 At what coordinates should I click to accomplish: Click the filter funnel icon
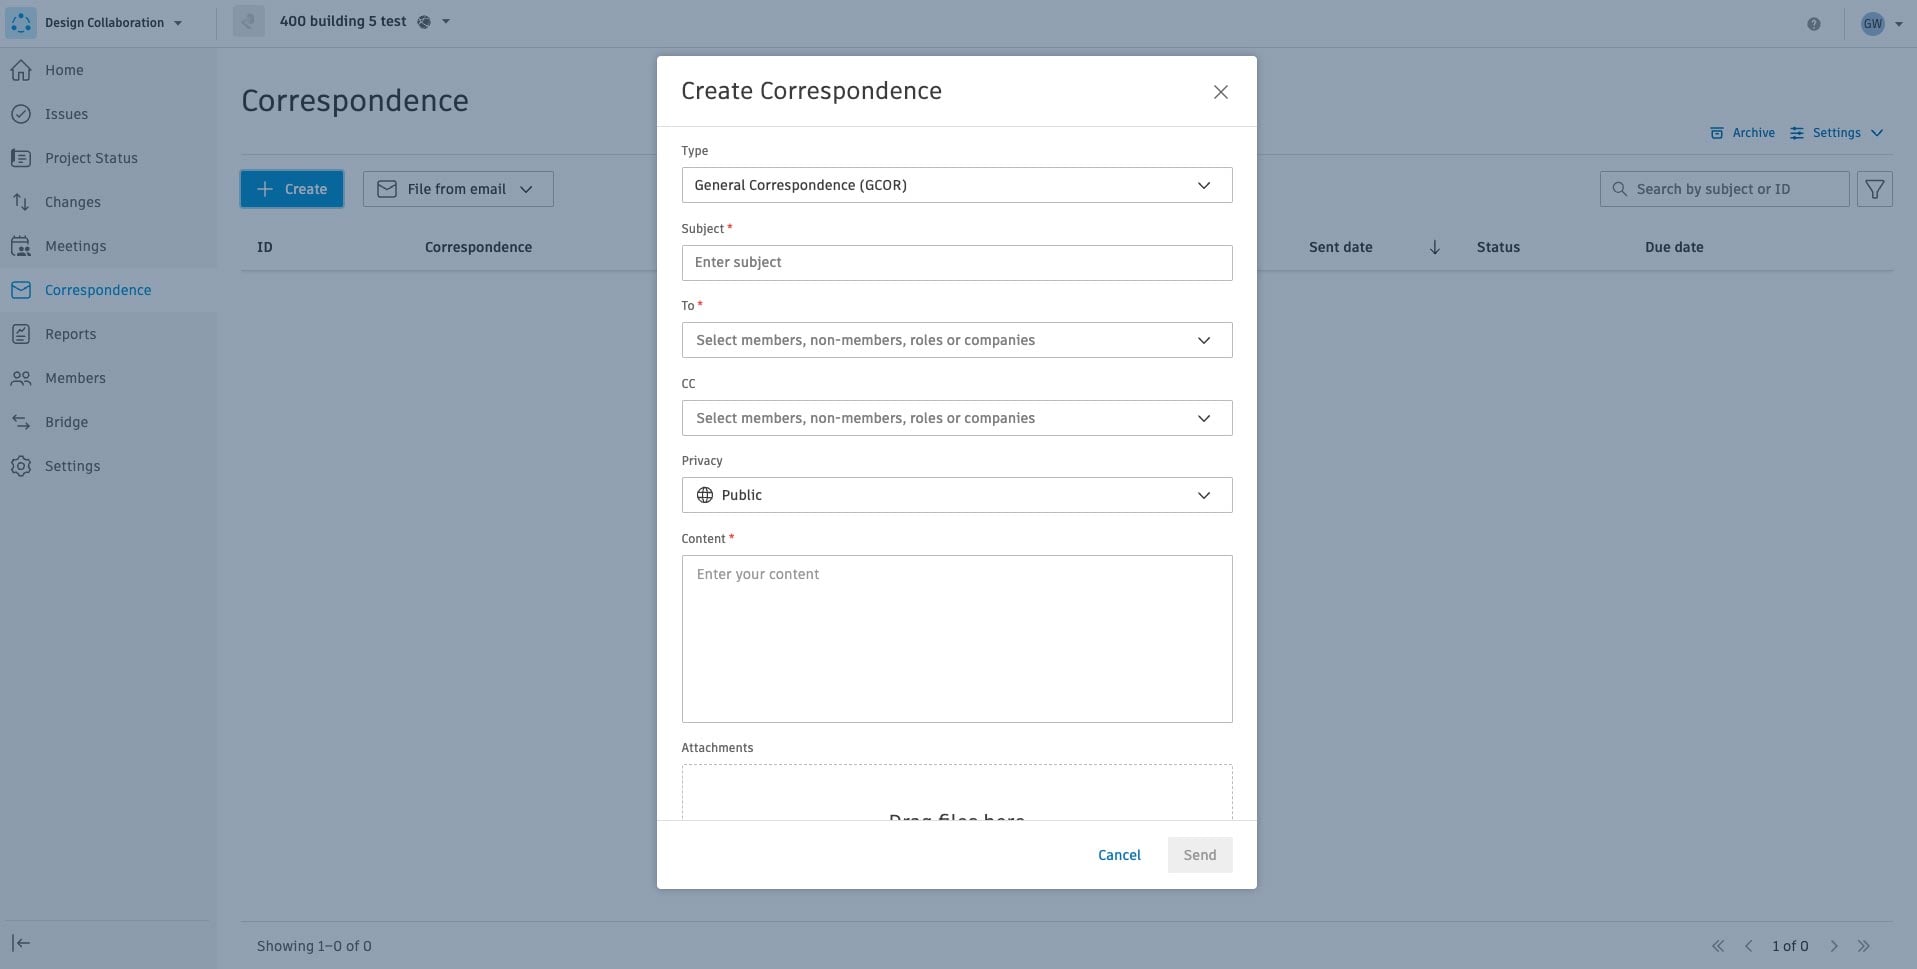click(x=1874, y=189)
